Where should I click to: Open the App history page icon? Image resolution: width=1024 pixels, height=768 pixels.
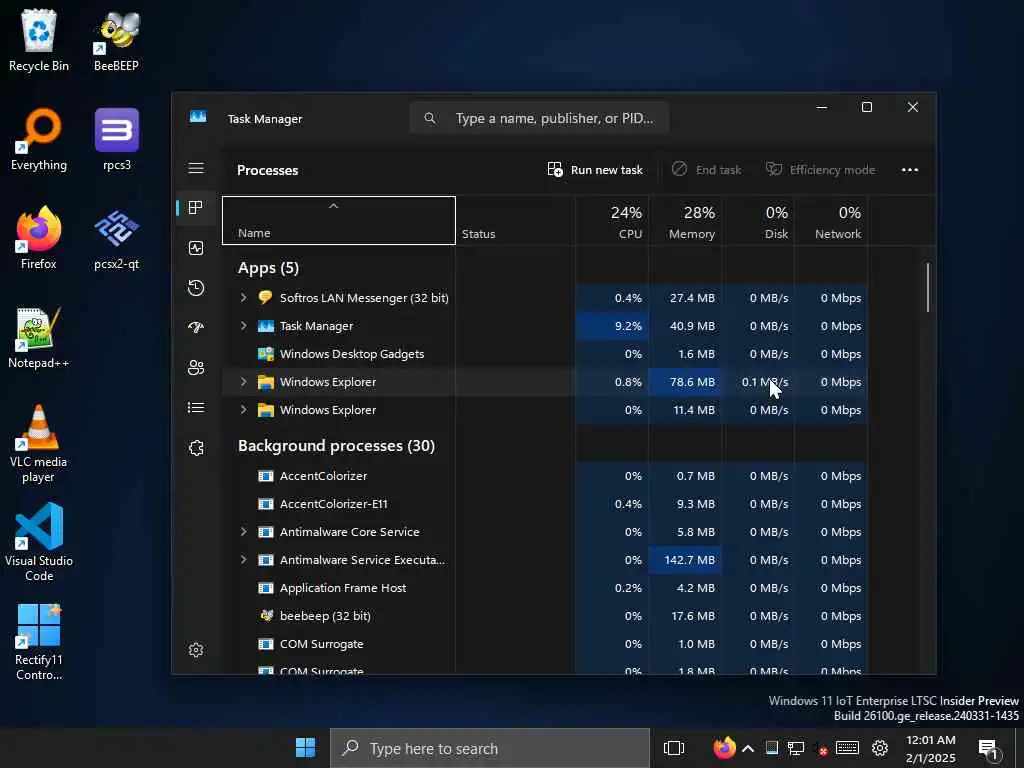tap(196, 288)
